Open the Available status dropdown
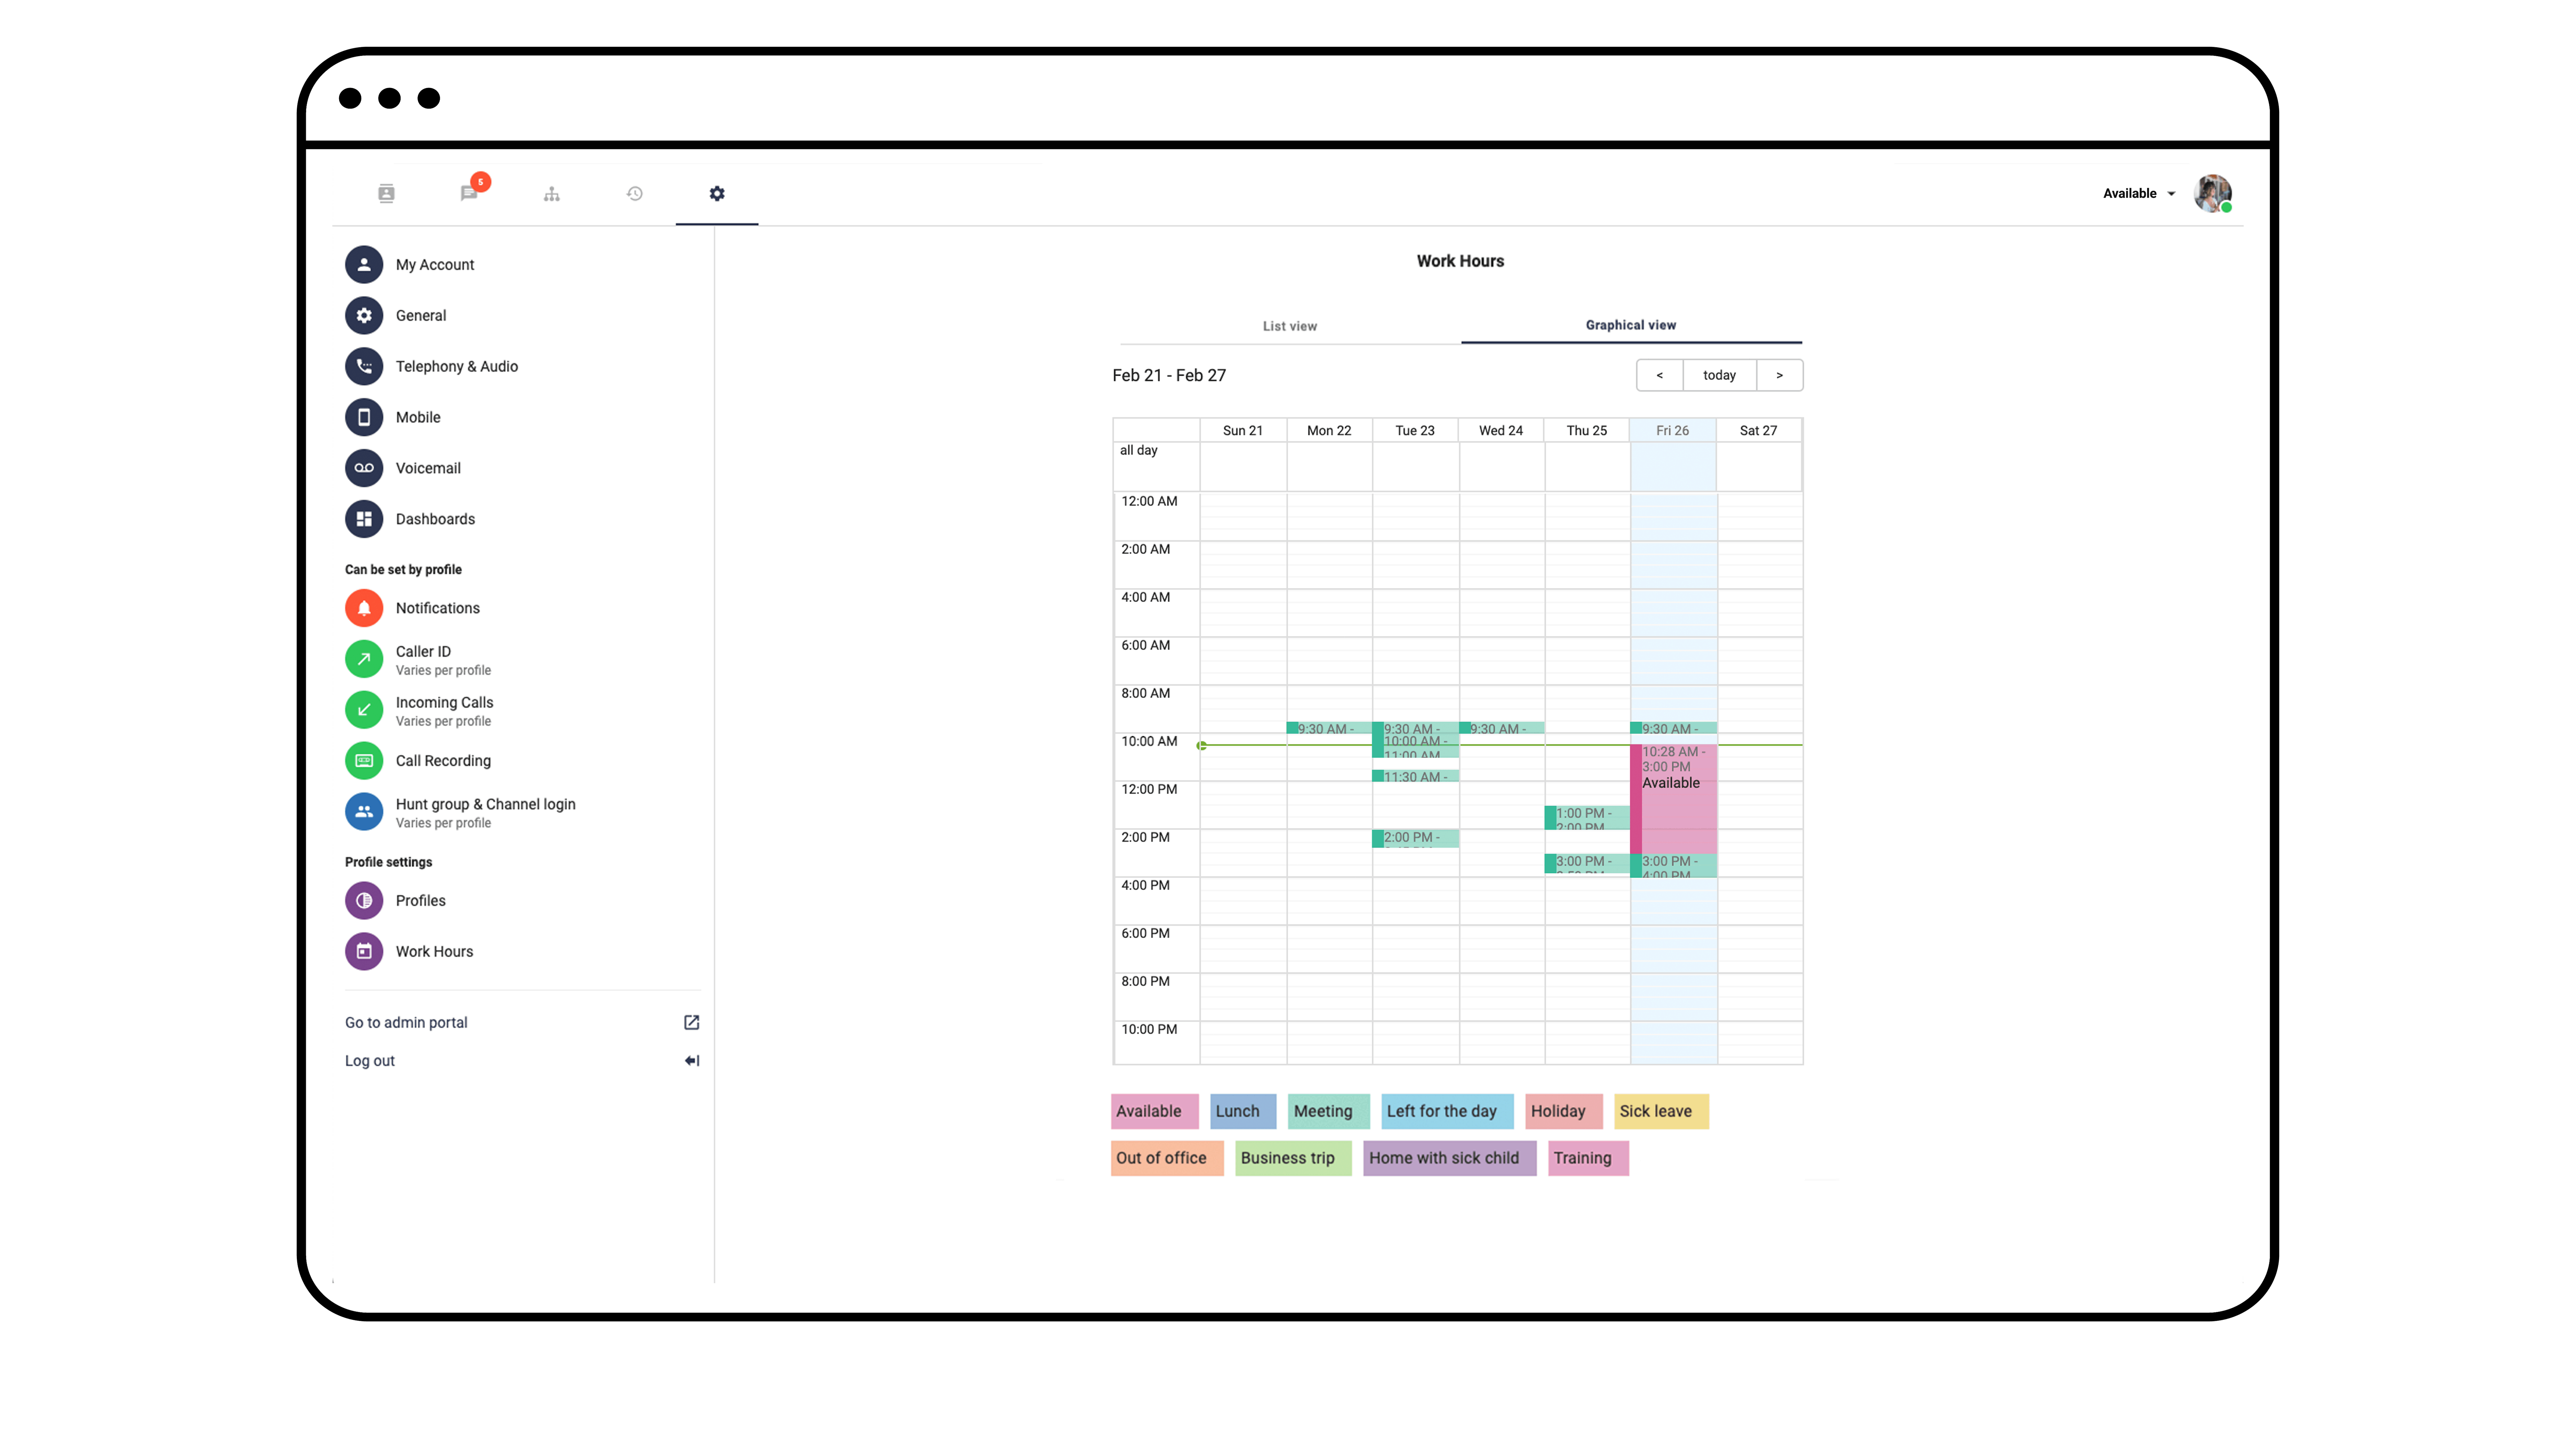Viewport: 2576px width, 1449px height. 2139,194
